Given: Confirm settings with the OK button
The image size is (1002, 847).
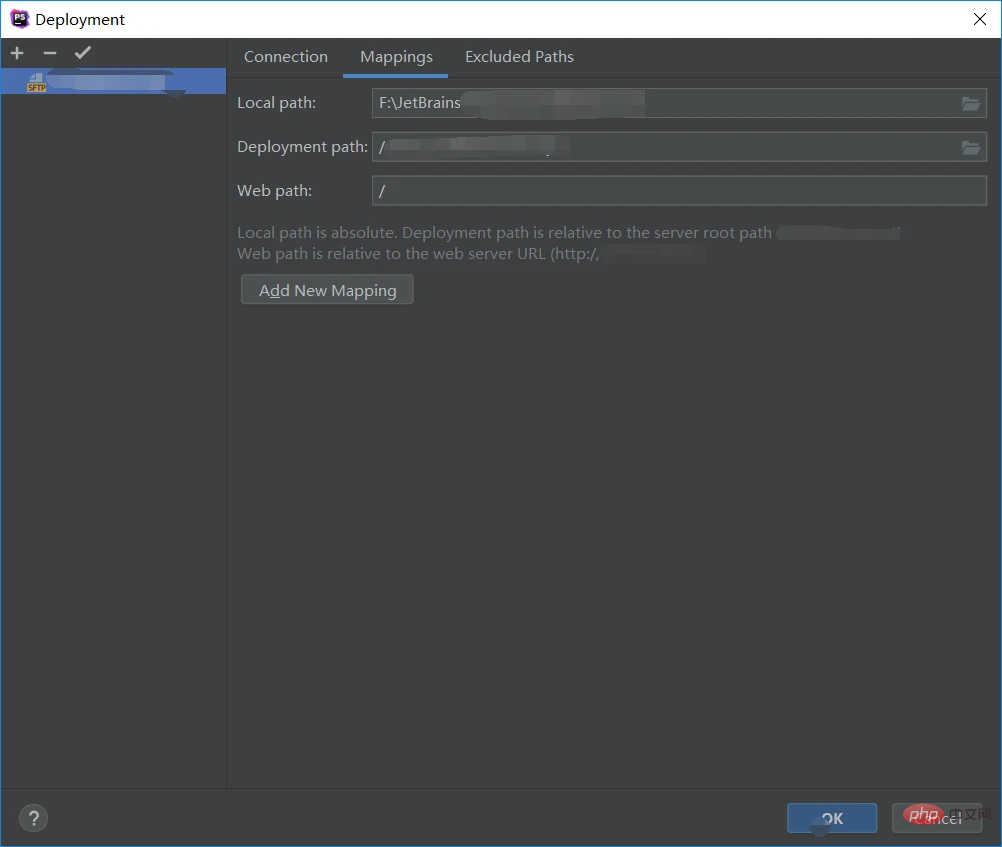Looking at the screenshot, I should [831, 818].
